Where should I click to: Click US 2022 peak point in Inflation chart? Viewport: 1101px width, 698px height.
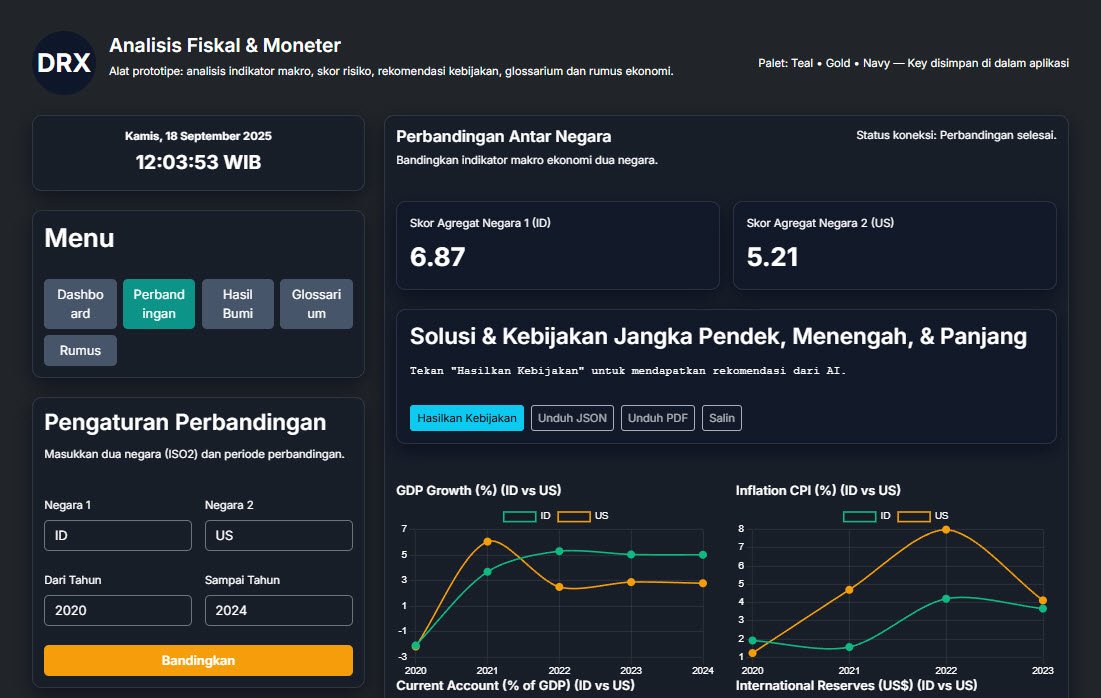[946, 529]
